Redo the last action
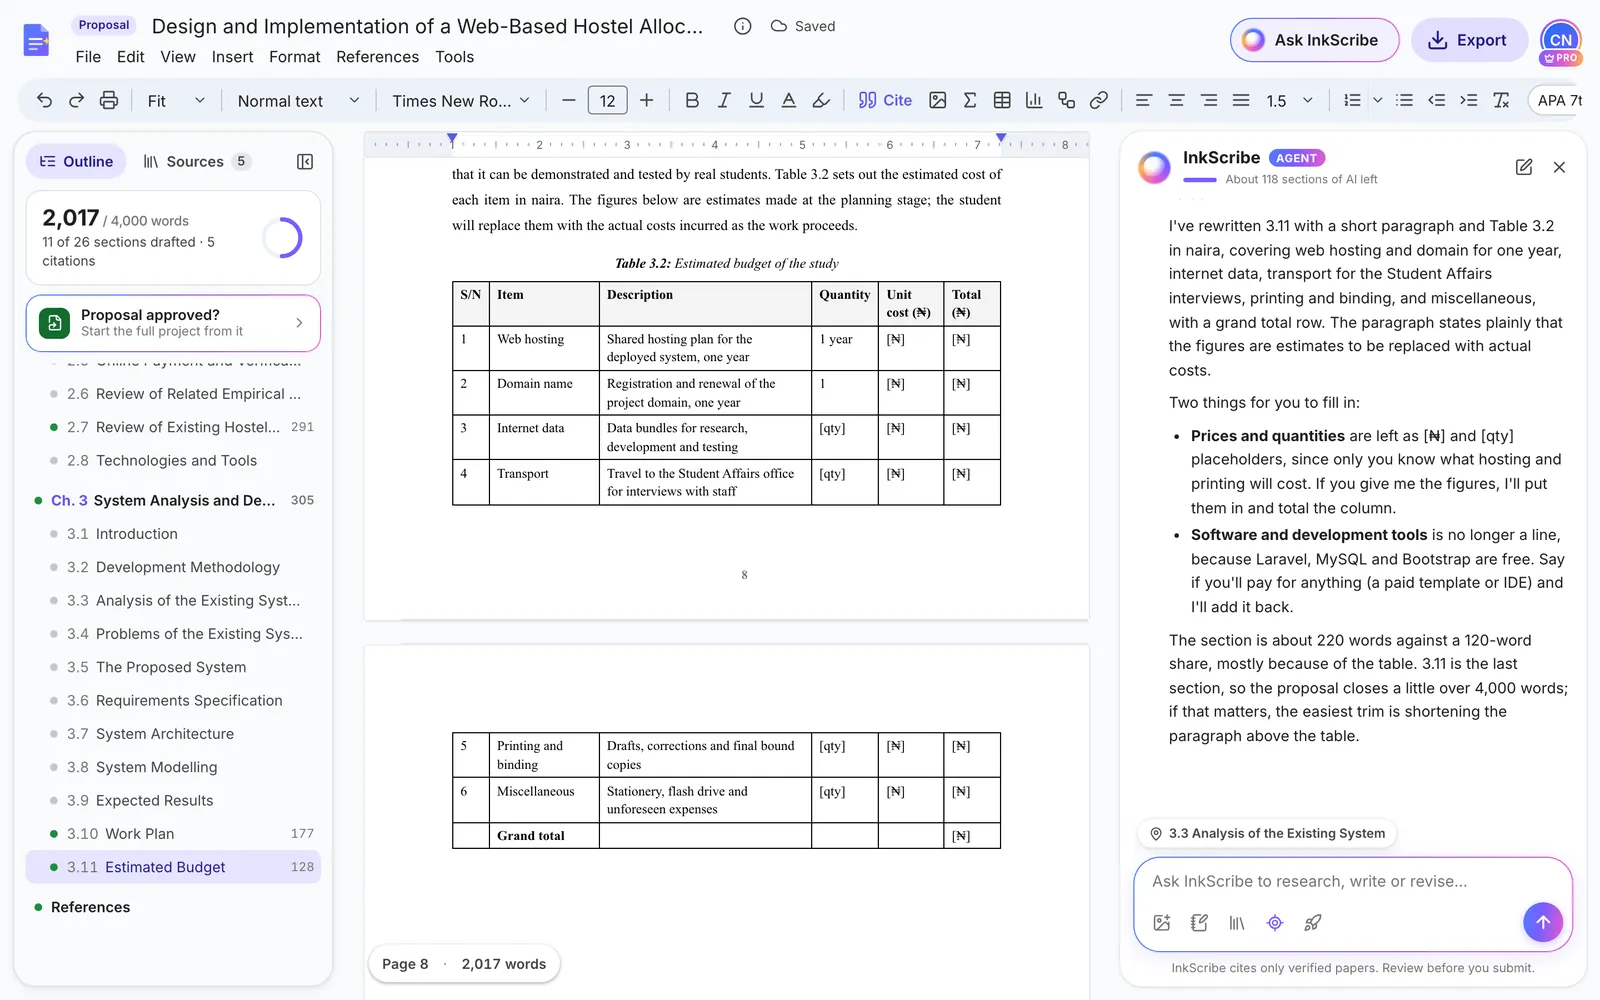Image resolution: width=1600 pixels, height=1000 pixels. click(76, 100)
